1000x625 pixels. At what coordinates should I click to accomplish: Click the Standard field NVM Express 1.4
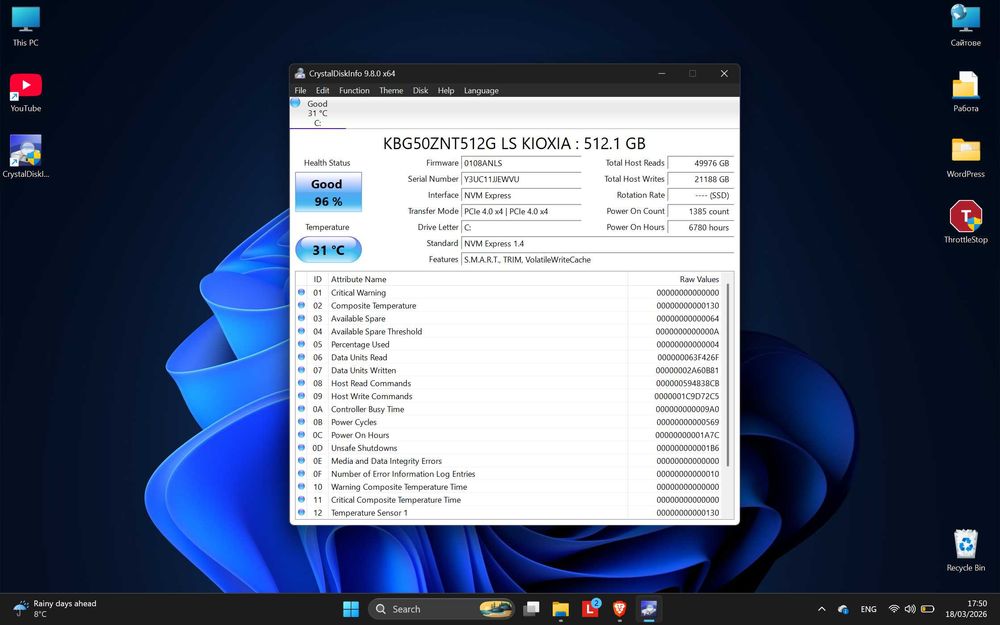click(x=597, y=244)
